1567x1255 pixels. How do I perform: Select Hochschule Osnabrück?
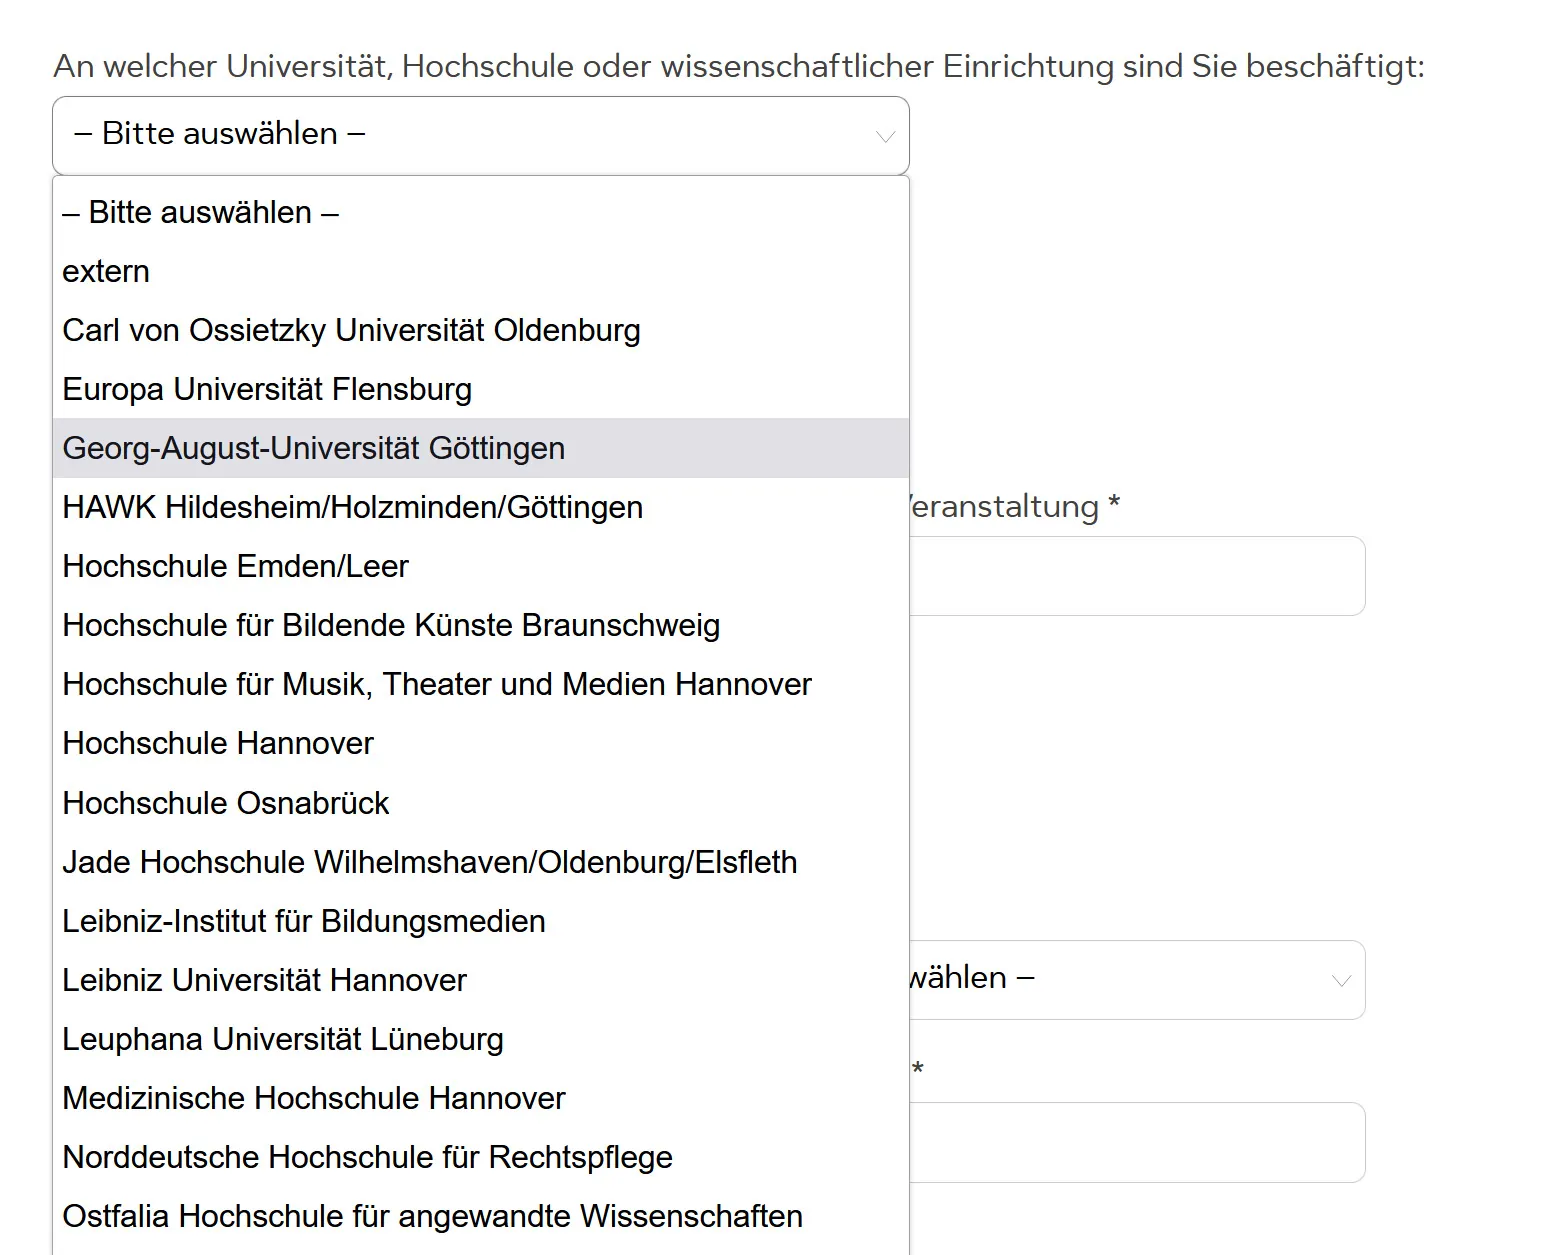[x=481, y=803]
